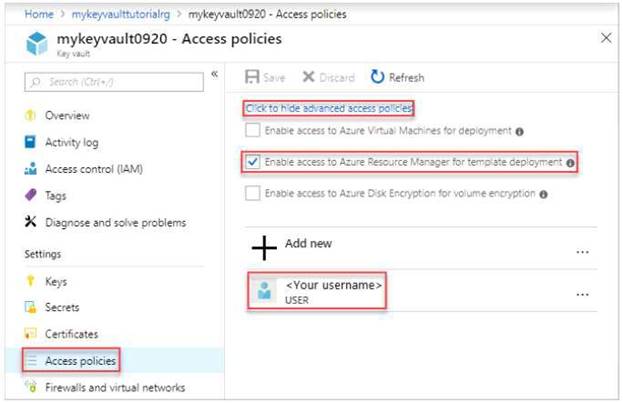Click the purple Tags icon
This screenshot has height=403, width=623.
pos(31,195)
